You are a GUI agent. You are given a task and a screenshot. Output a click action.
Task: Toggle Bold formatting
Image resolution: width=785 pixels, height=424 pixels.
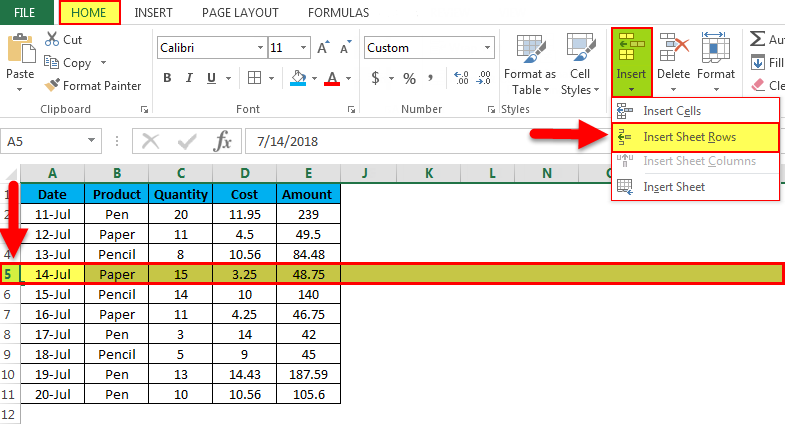(x=167, y=78)
